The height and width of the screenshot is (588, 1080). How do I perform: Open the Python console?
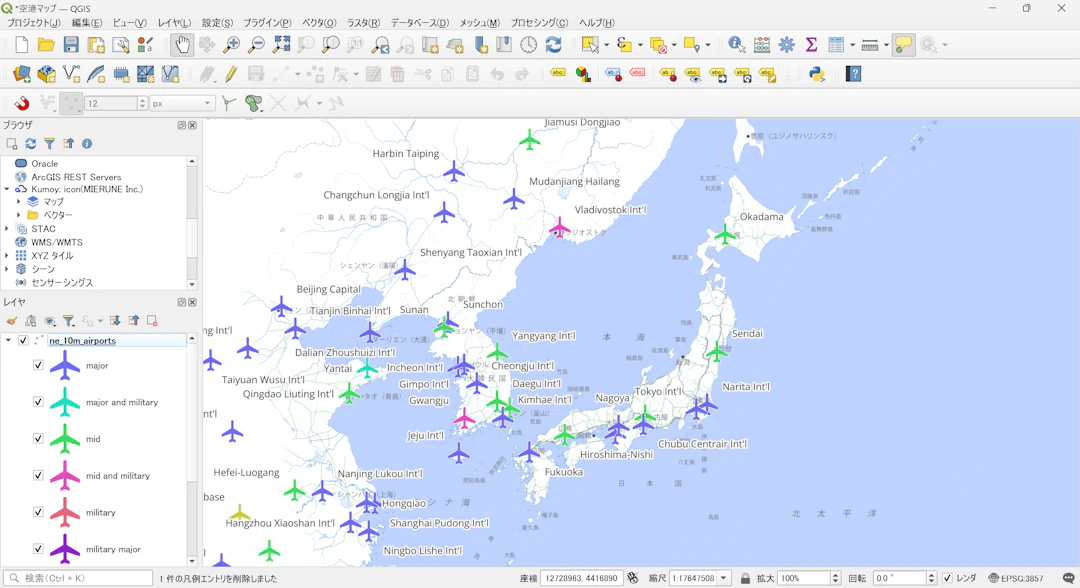tap(817, 74)
